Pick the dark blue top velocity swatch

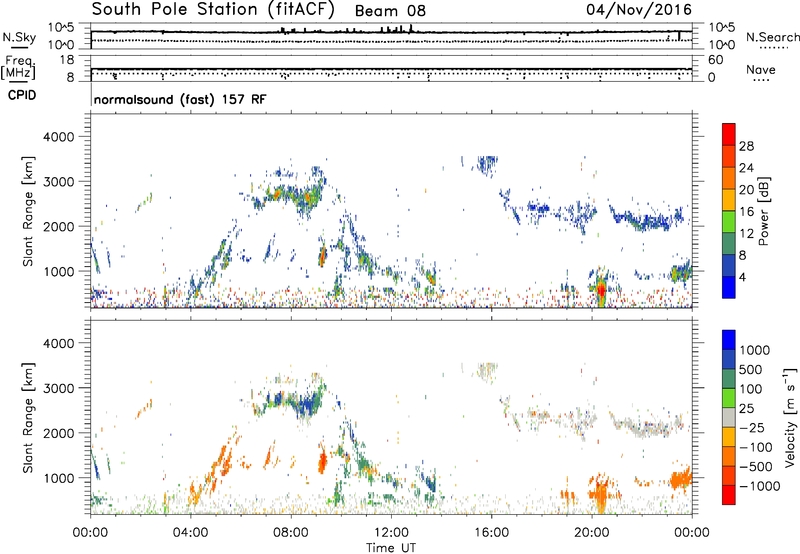(x=729, y=340)
